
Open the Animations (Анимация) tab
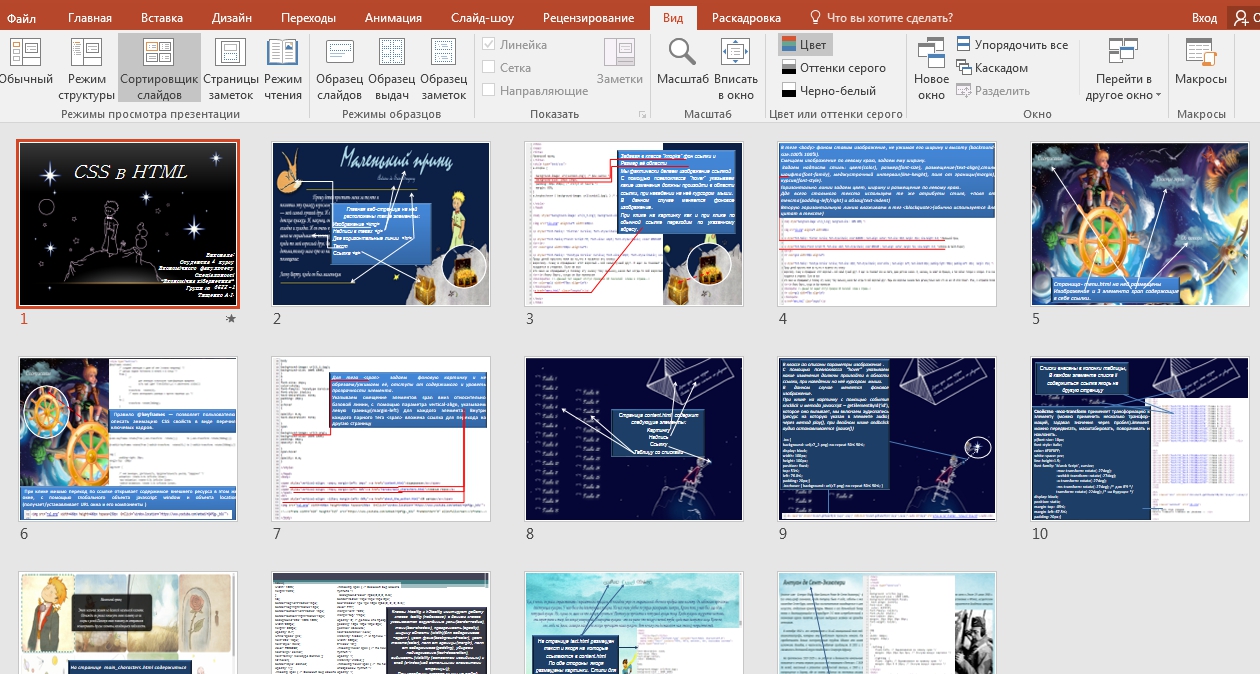coord(393,17)
